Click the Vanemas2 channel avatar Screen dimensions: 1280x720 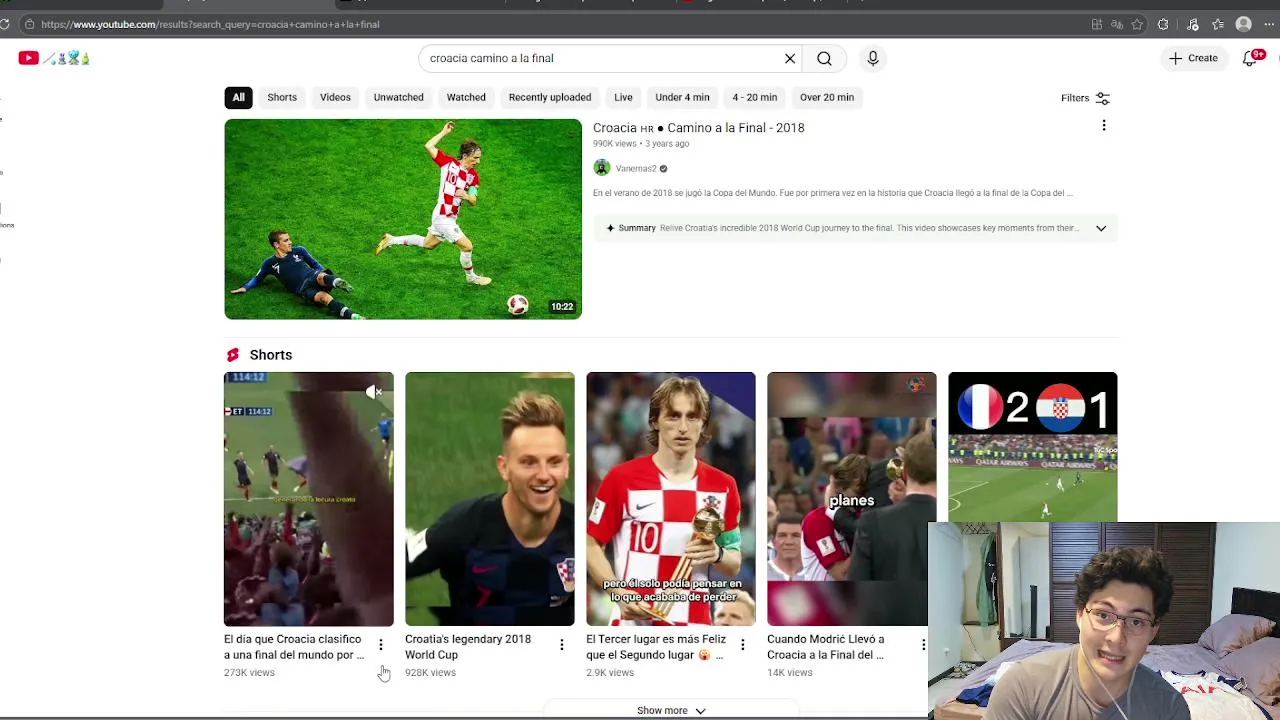click(x=601, y=168)
